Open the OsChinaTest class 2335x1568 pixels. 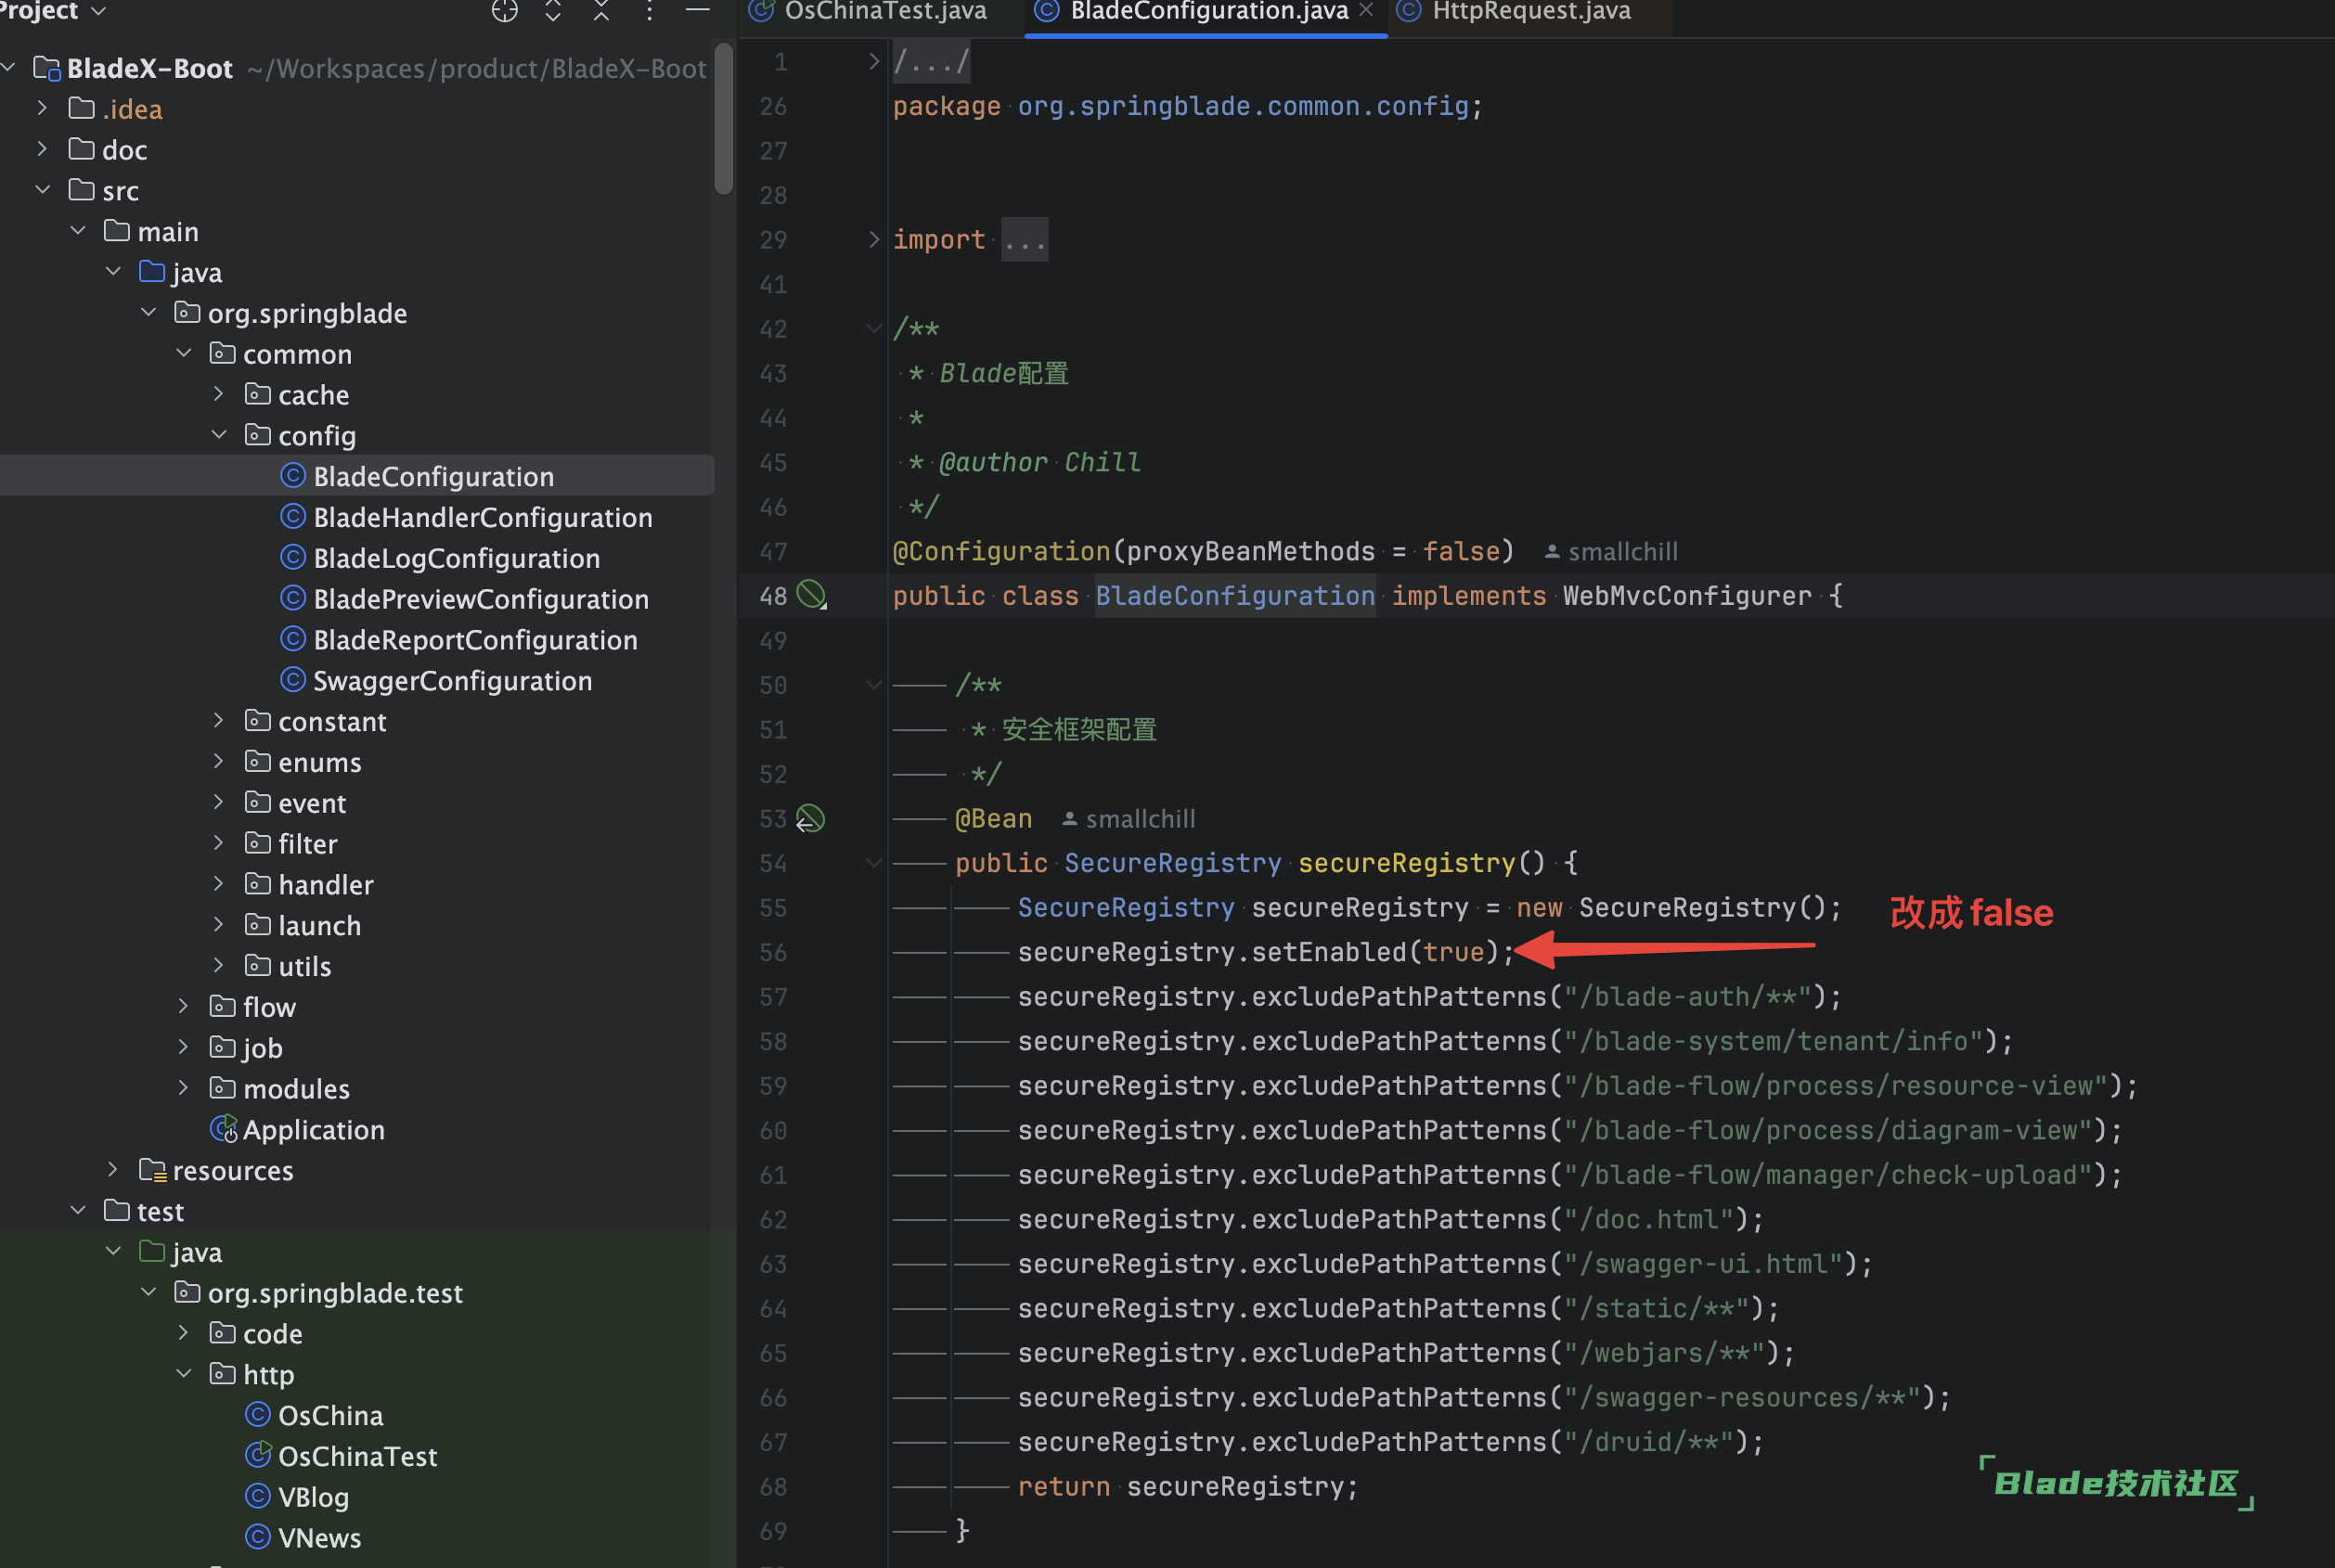pos(341,1457)
